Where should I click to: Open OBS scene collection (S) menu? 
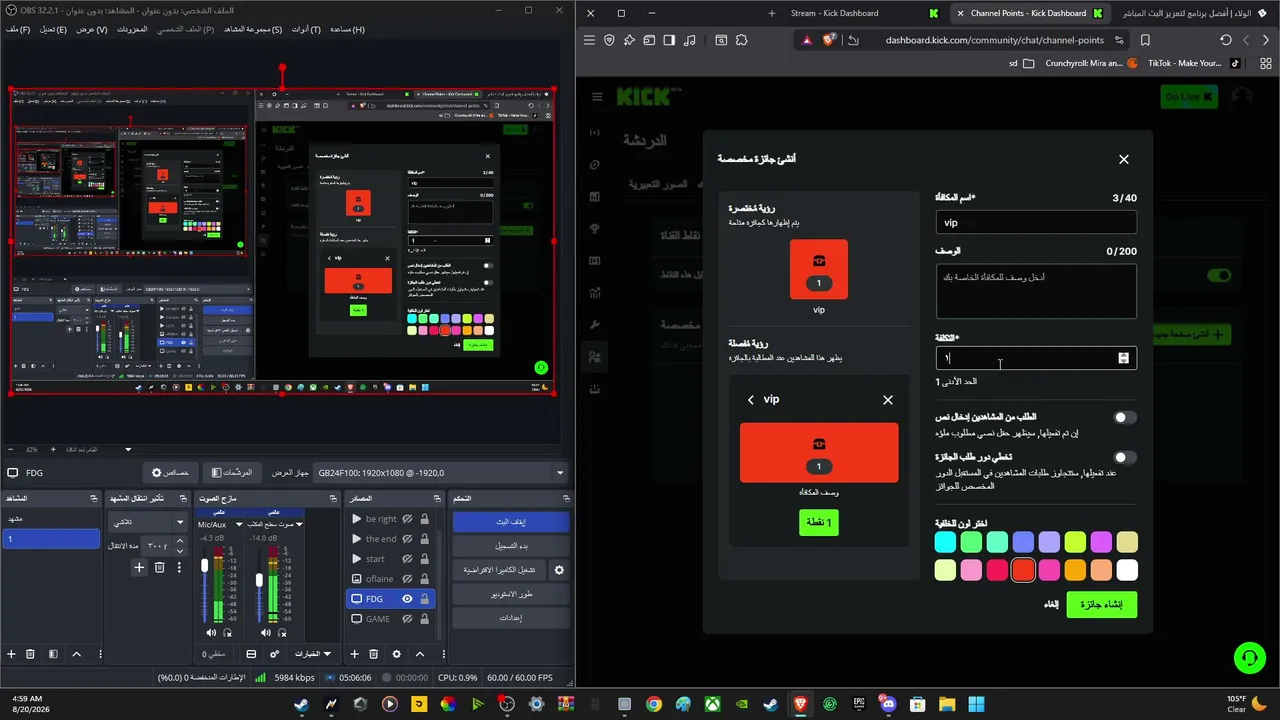(x=253, y=29)
